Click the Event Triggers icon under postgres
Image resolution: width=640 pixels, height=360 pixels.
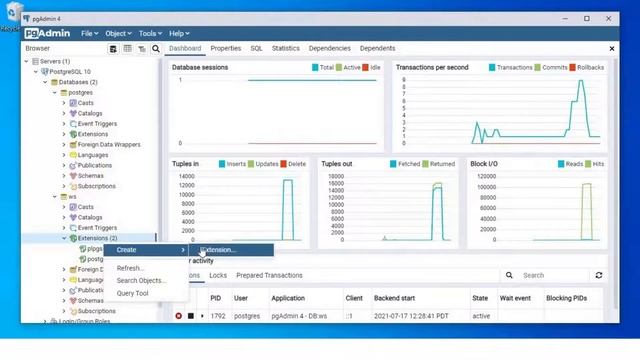(x=73, y=124)
